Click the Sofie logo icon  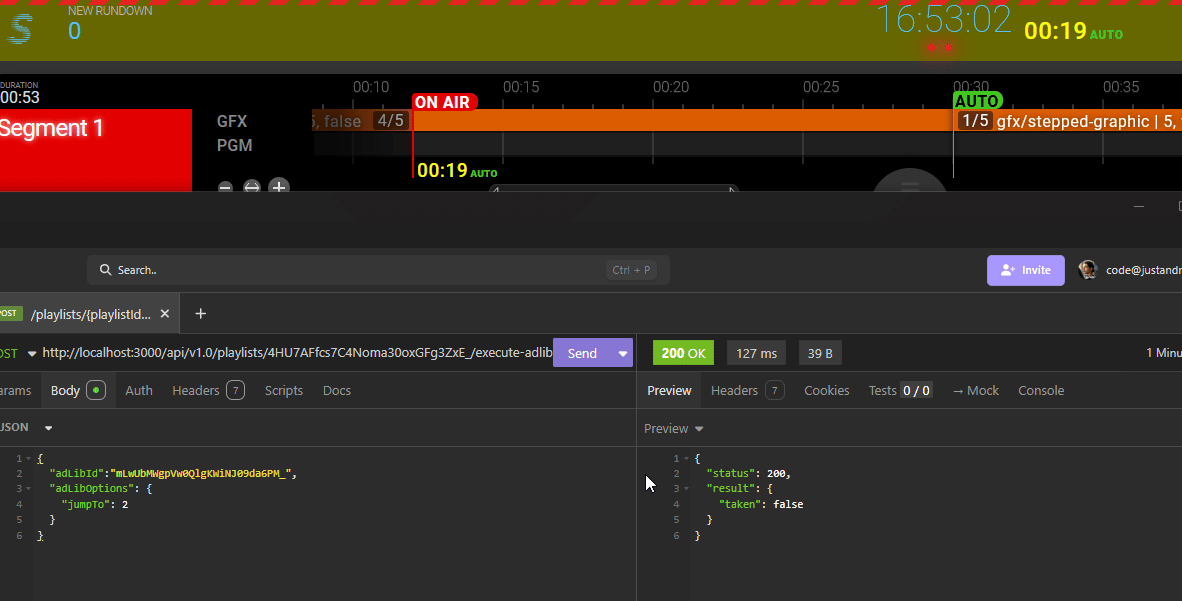pyautogui.click(x=19, y=28)
